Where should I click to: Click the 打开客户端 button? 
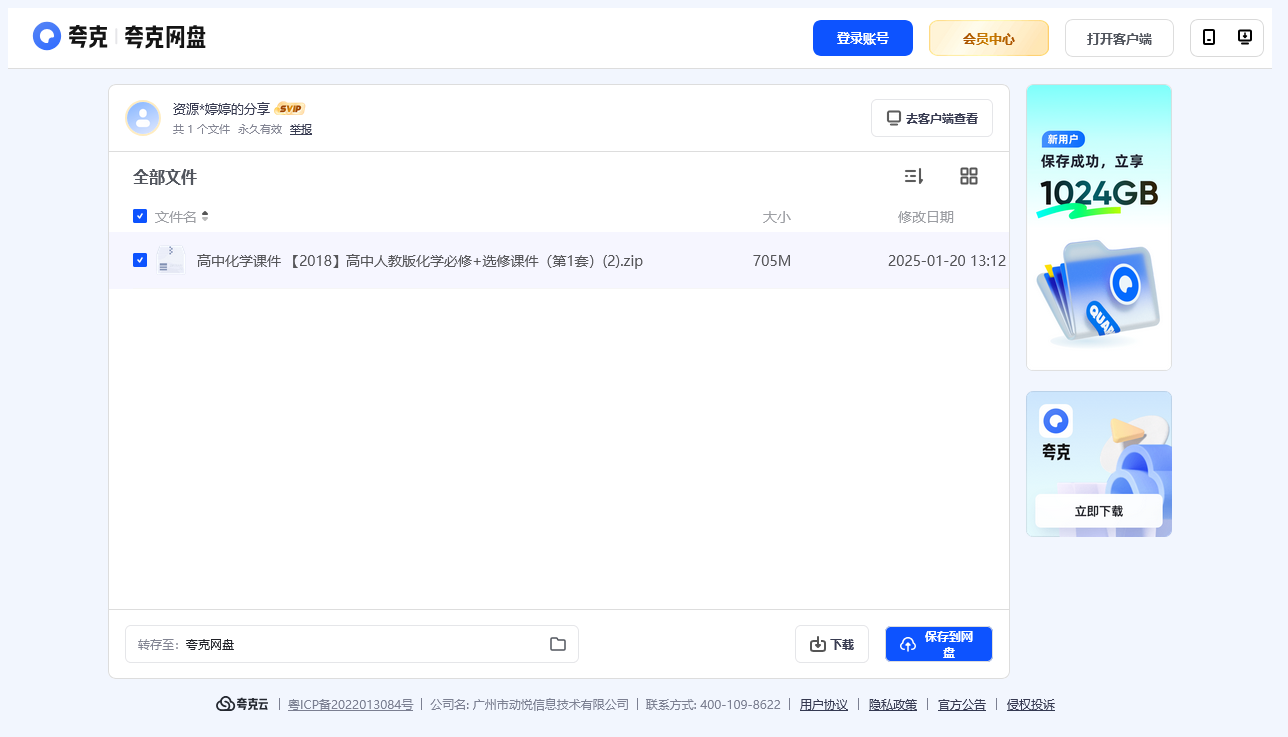click(1119, 38)
